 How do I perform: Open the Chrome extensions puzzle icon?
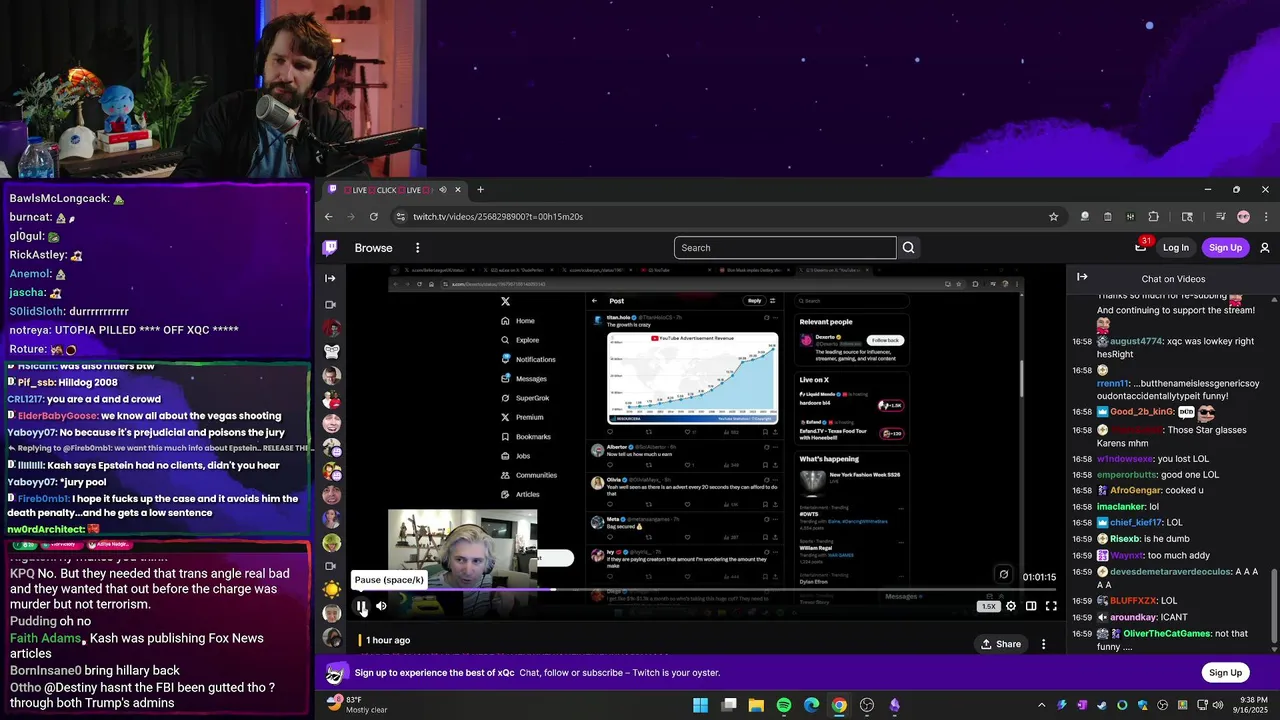tap(1153, 216)
